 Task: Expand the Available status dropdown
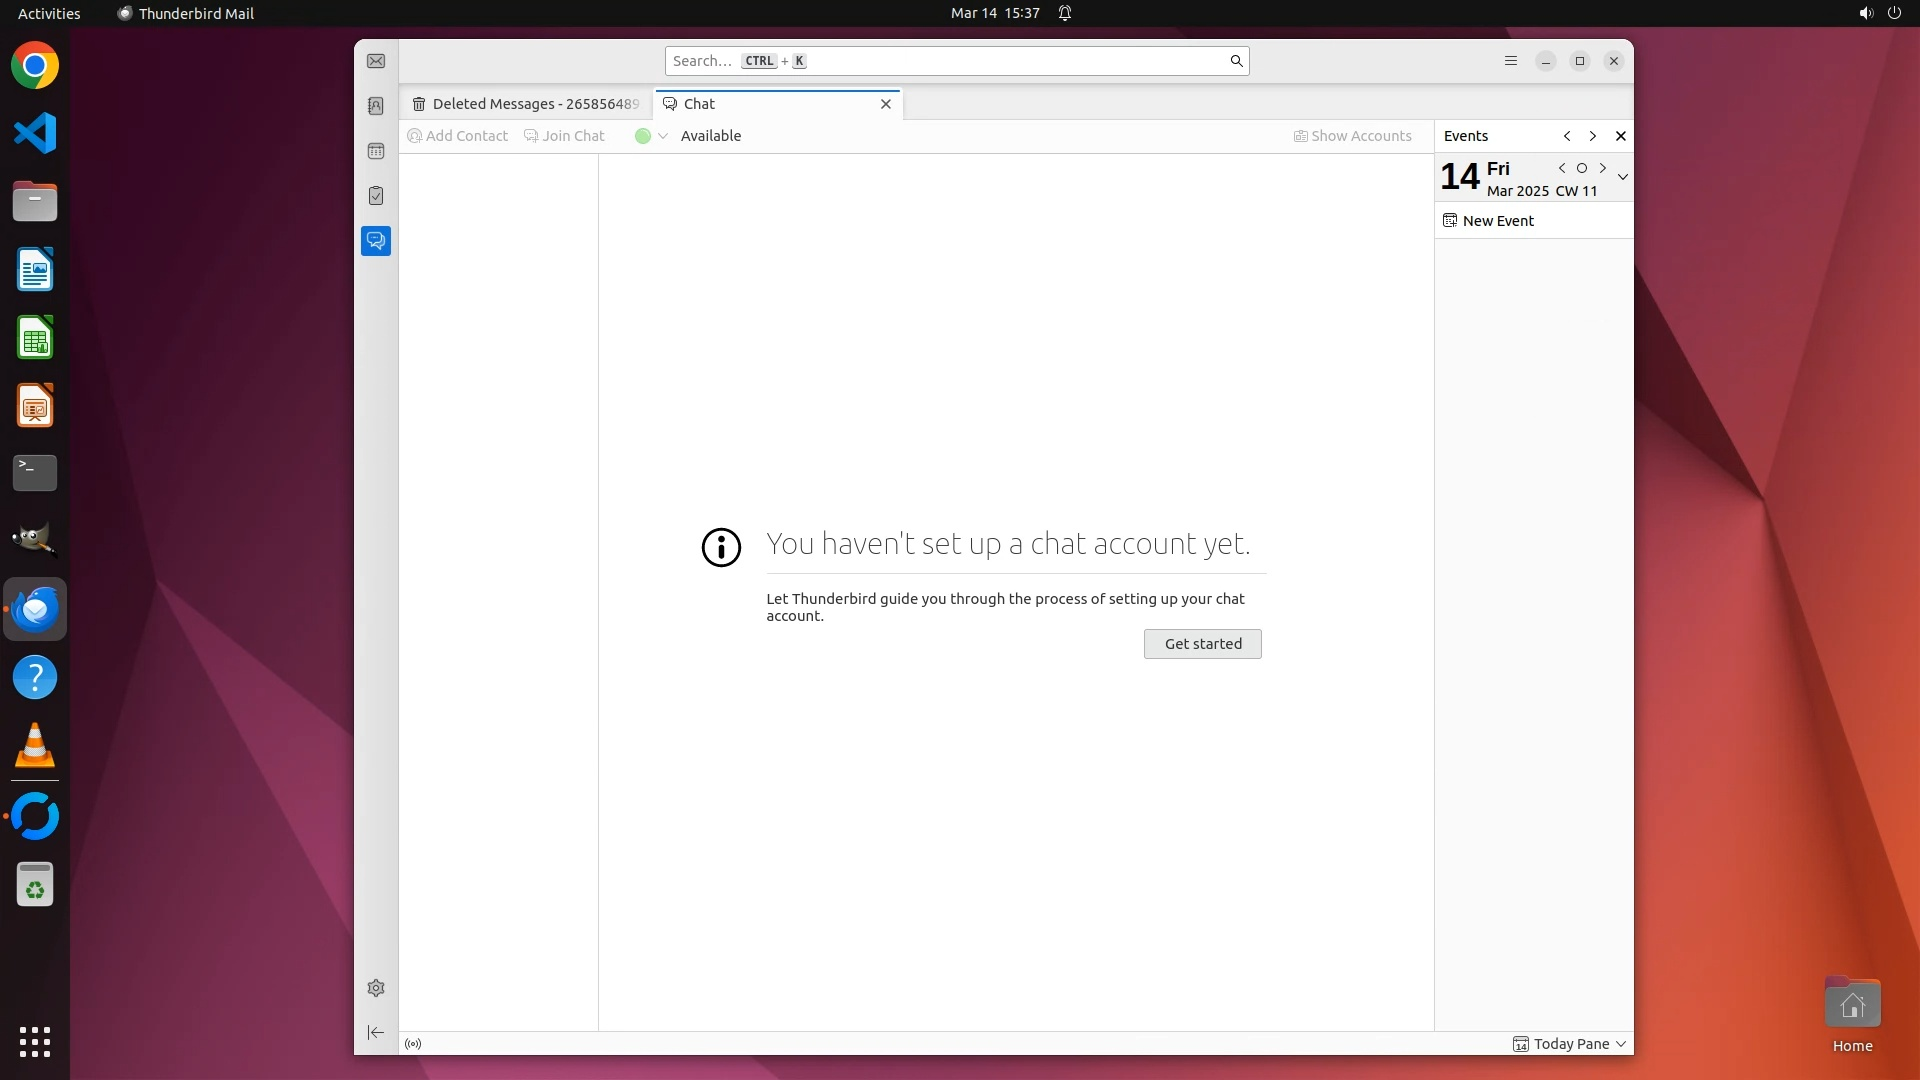point(662,136)
